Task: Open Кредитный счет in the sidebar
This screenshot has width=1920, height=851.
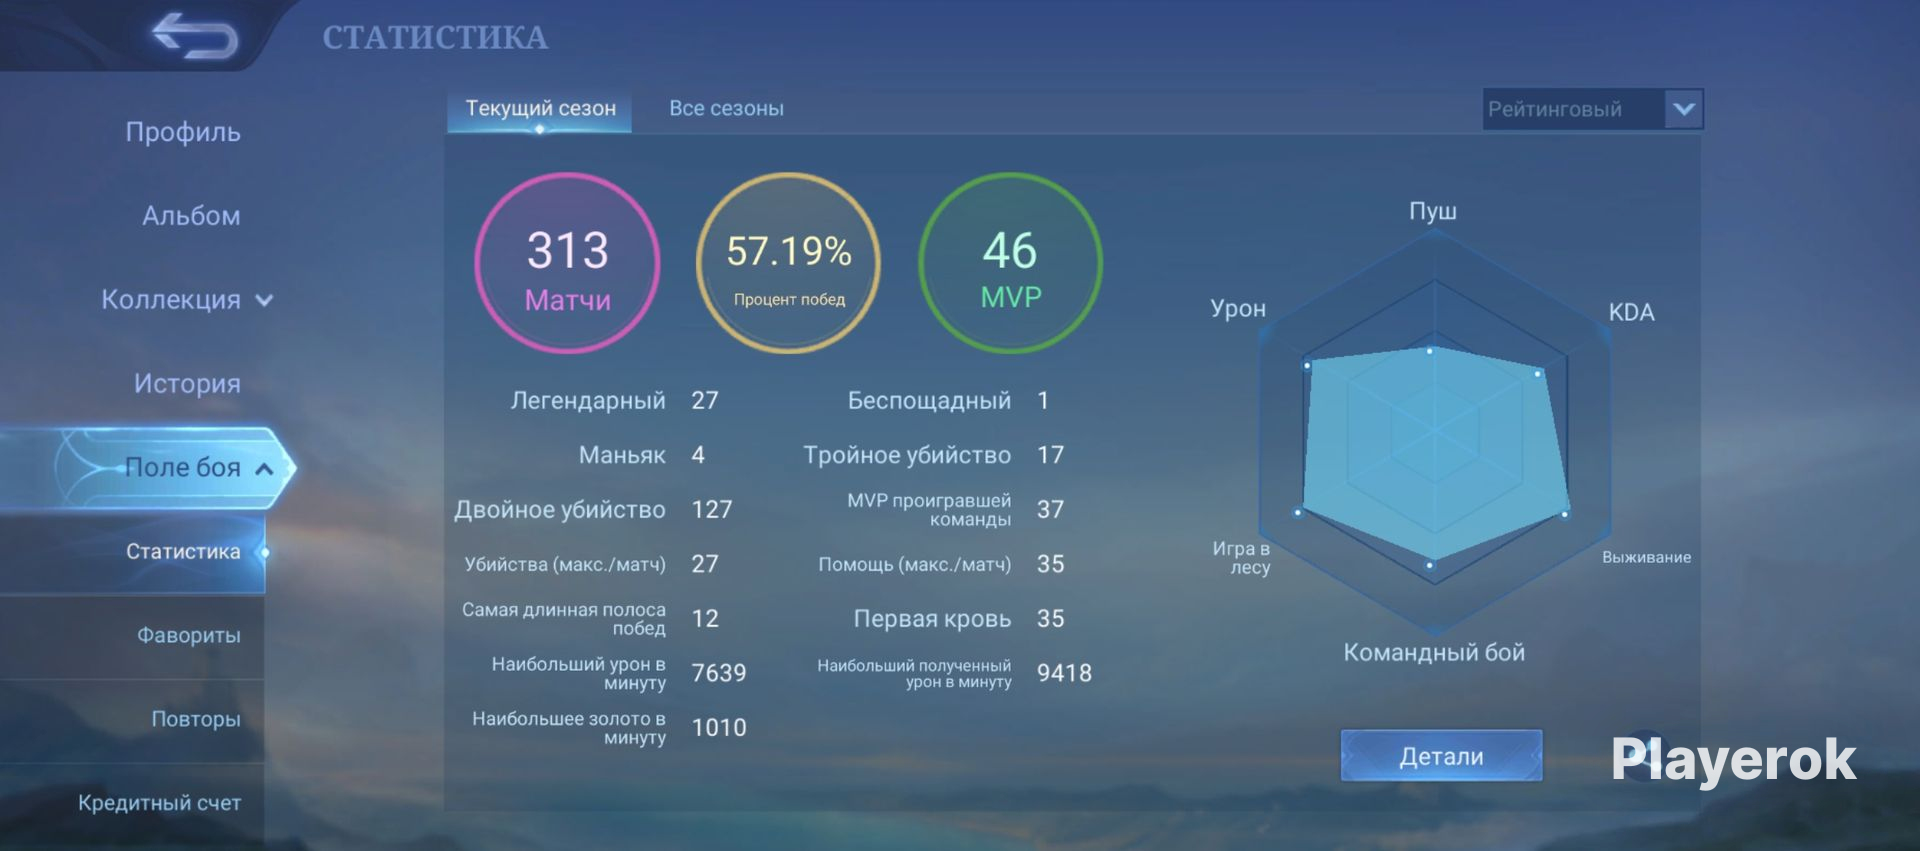Action: coord(160,803)
